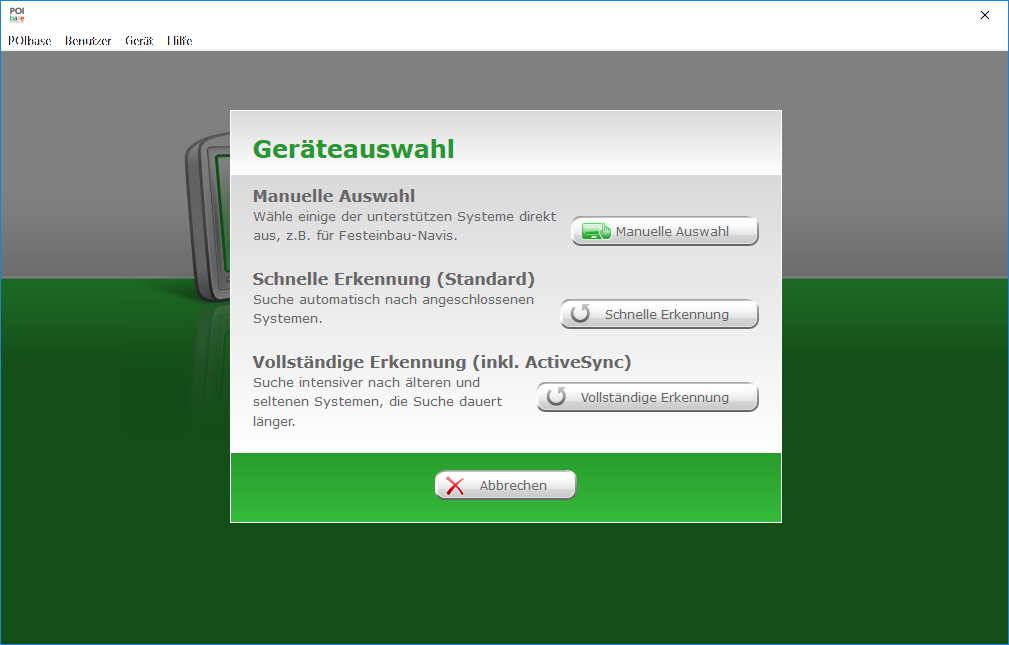Screen dimensions: 1009x645
Task: Open the Gerät menu
Action: 139,41
